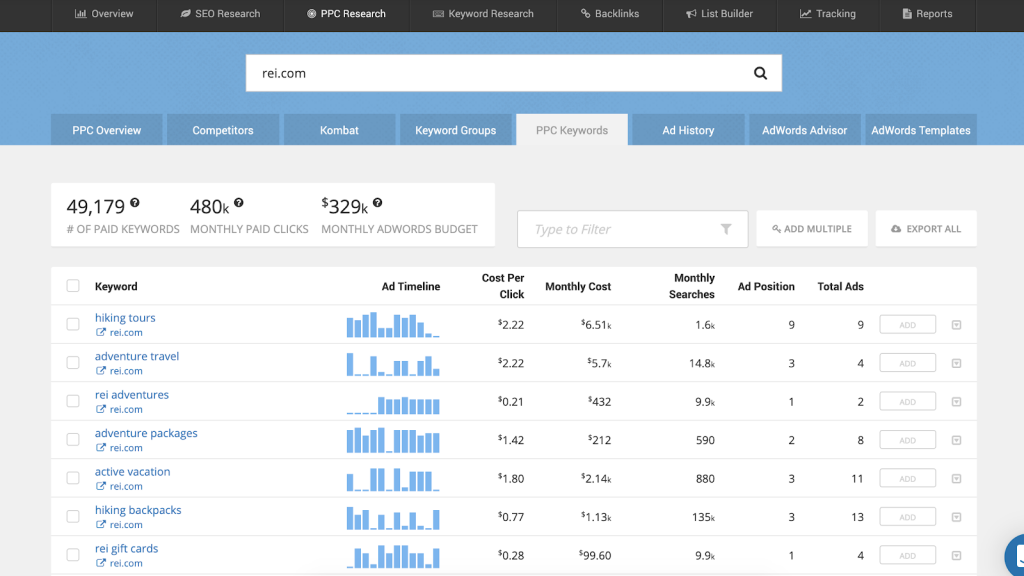
Task: Open the hiking backpacks keyword link
Action: tap(138, 510)
